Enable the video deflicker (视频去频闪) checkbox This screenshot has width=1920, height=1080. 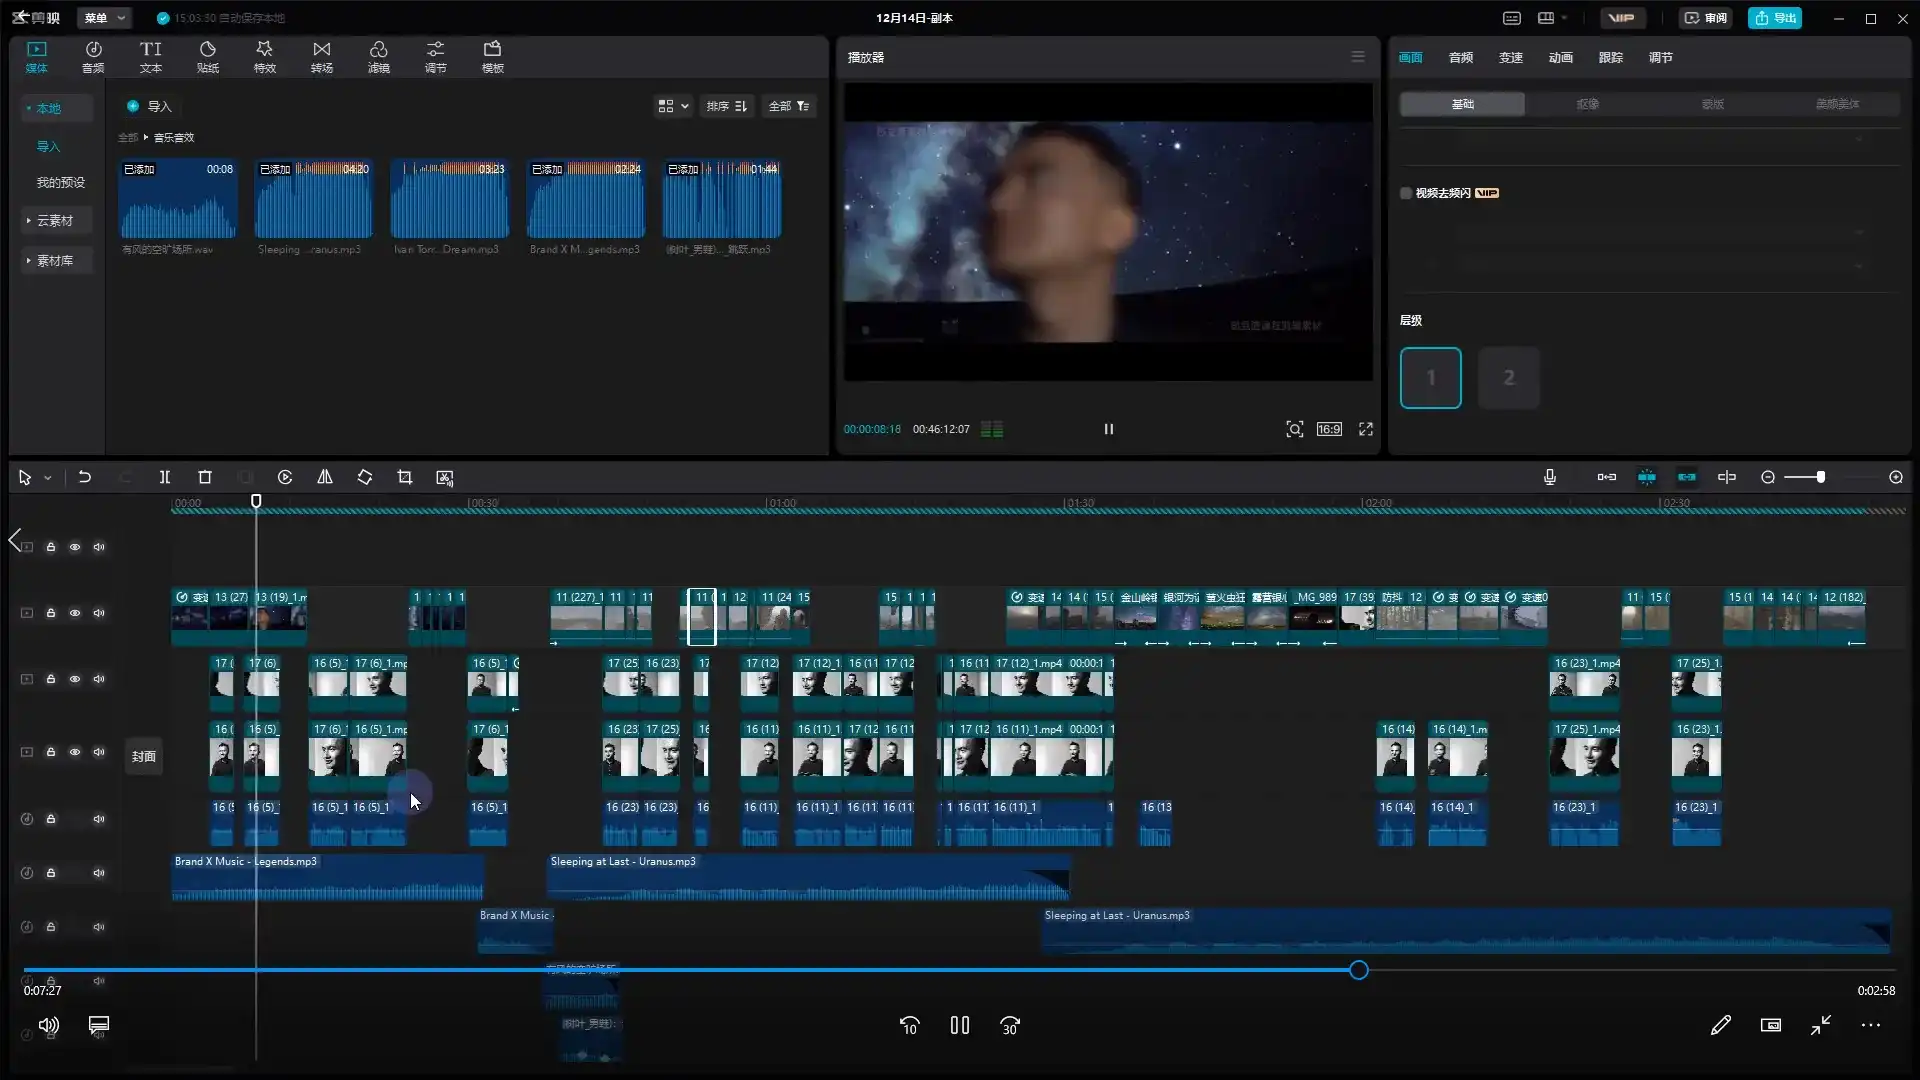point(1406,193)
